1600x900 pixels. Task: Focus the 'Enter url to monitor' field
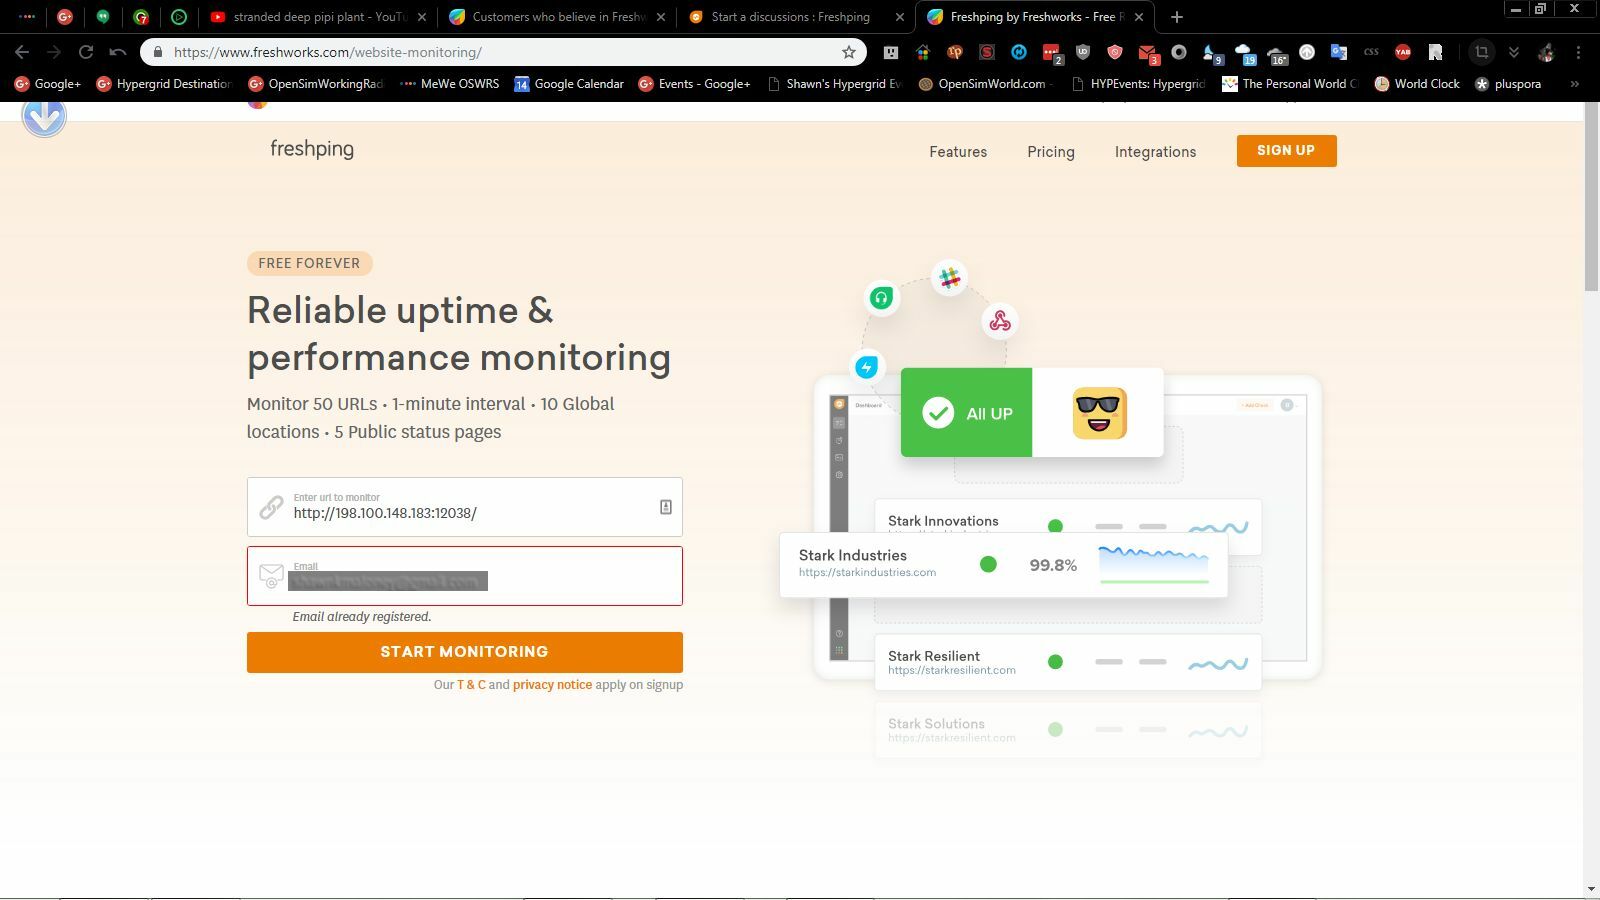click(x=465, y=507)
